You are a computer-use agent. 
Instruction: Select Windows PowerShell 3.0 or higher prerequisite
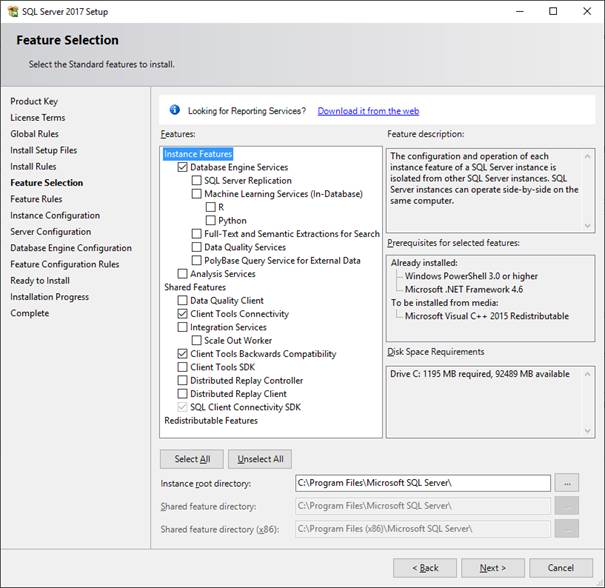pyautogui.click(x=471, y=276)
